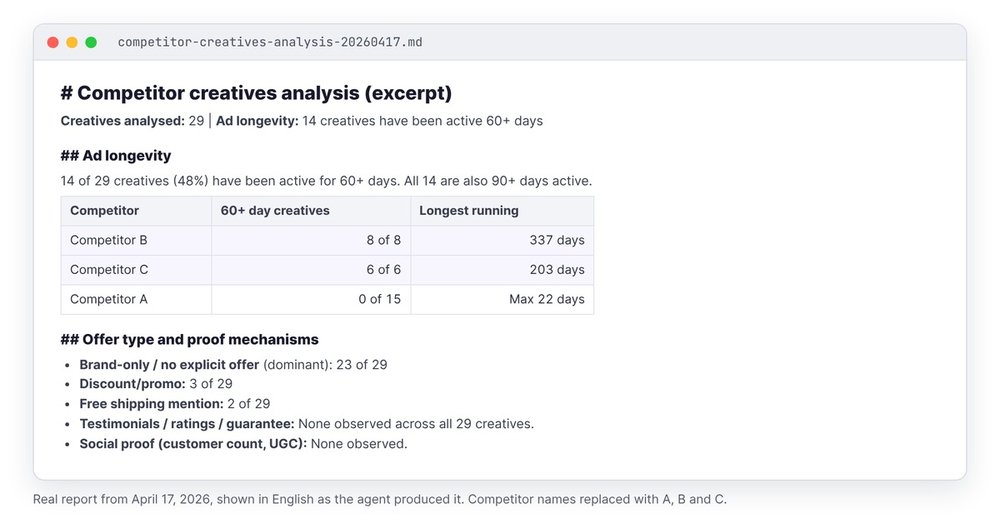
Task: Click the 'Competitor A' table cell
Action: point(136,299)
